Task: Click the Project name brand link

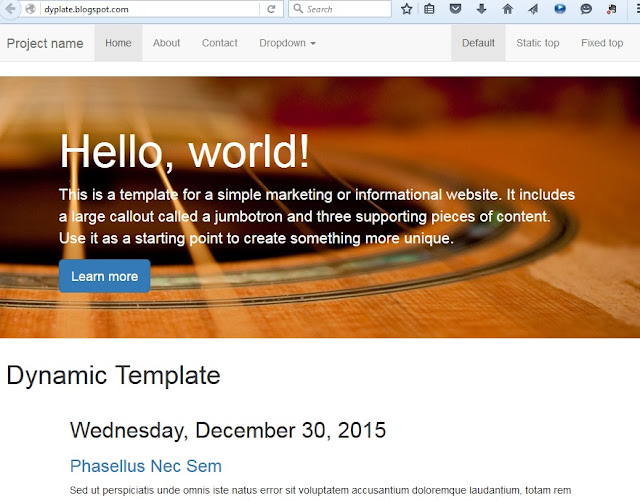Action: 45,43
